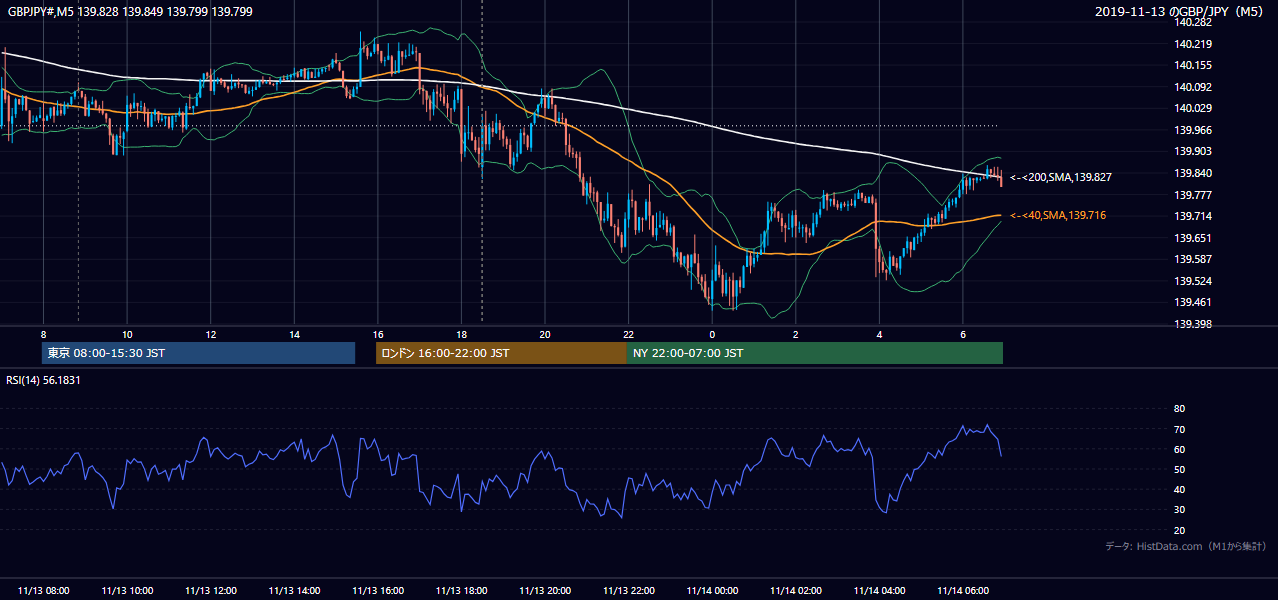
Task: Click price level 139.398 on the axis
Action: click(1191, 324)
